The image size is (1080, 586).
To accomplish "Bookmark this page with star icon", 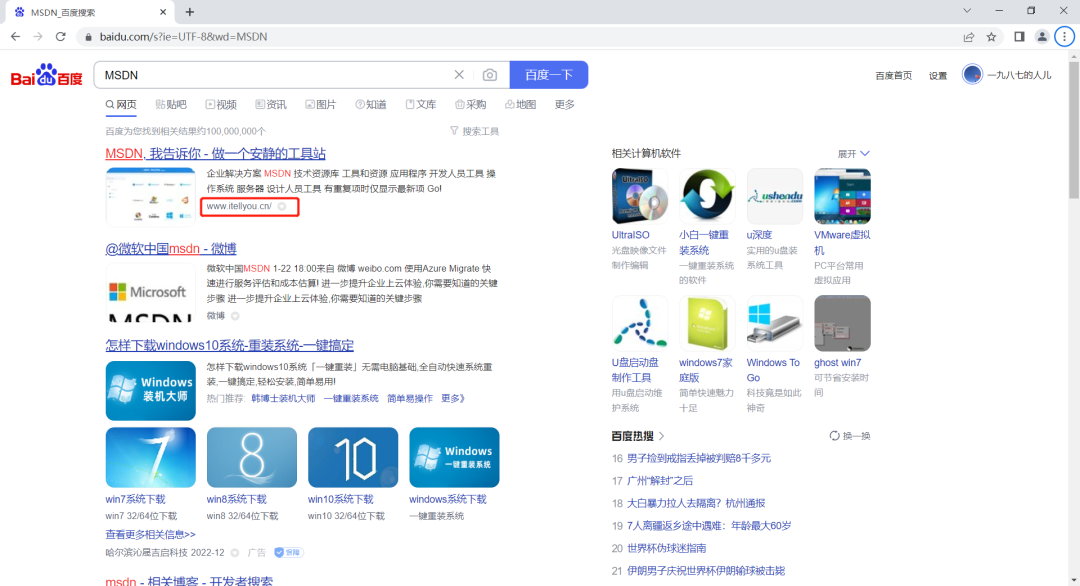I will tap(991, 36).
